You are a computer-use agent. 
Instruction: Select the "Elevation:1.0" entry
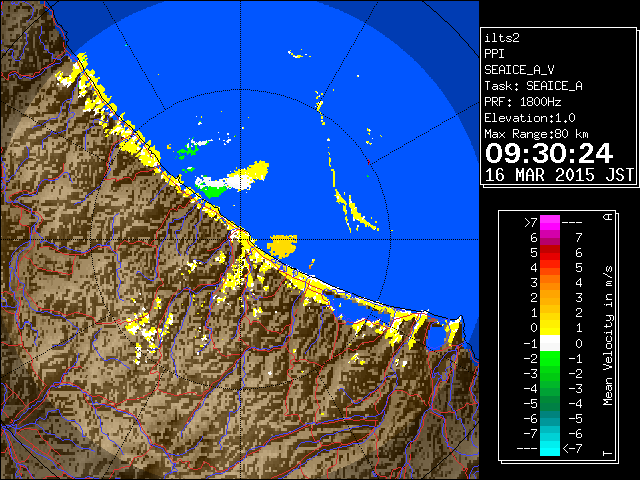(x=530, y=118)
